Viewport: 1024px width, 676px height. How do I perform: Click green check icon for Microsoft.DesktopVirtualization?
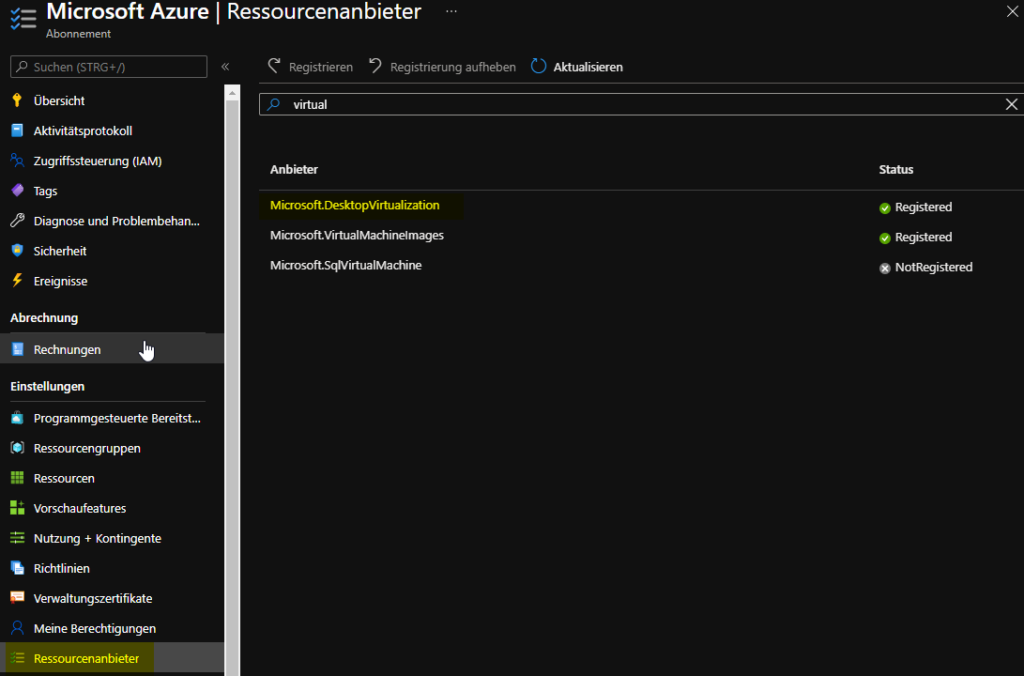pyautogui.click(x=885, y=208)
